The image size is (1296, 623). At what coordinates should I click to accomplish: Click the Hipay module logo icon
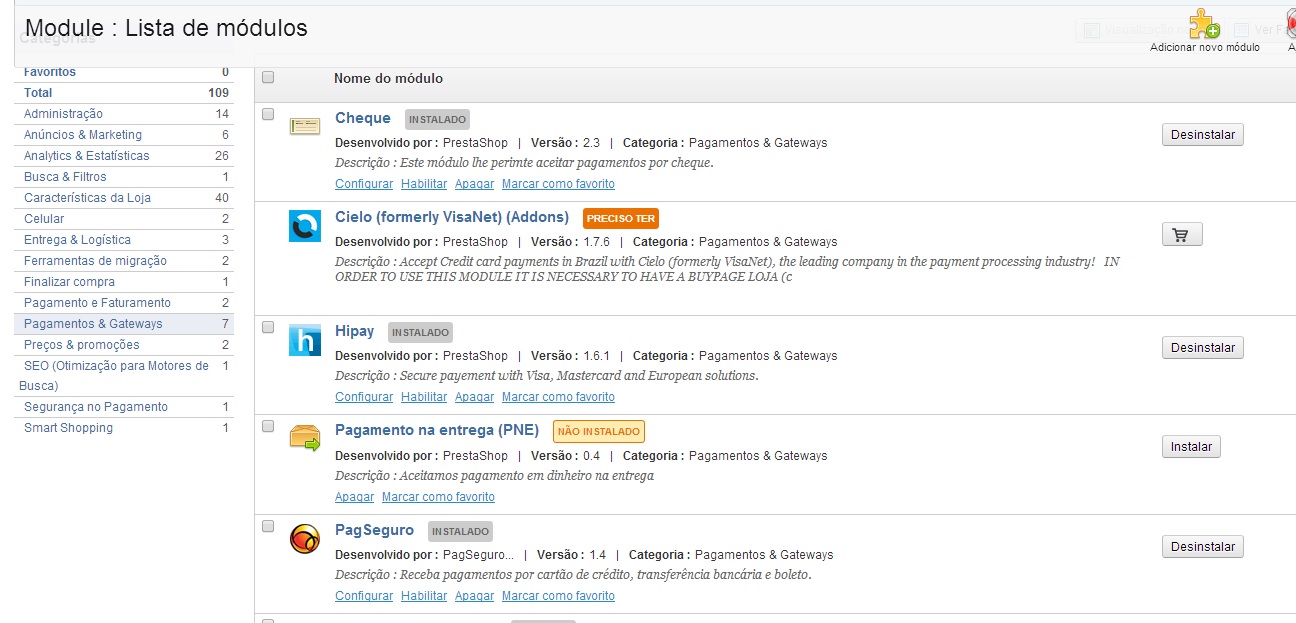tap(305, 339)
